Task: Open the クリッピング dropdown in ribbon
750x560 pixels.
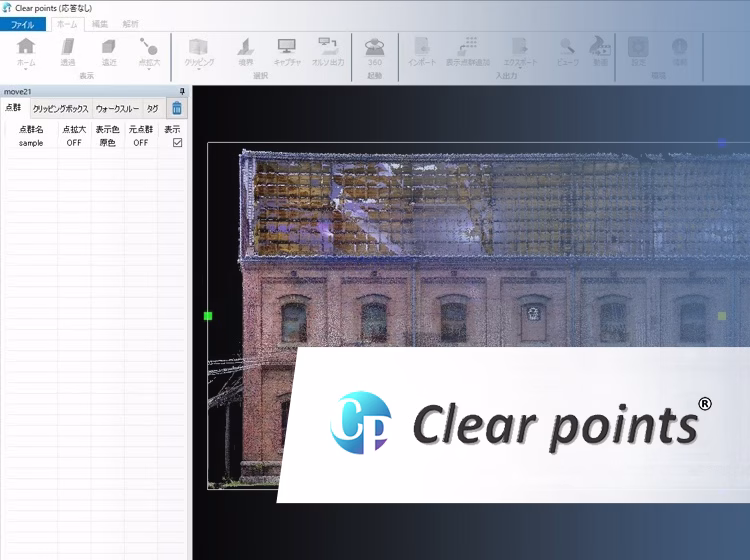Action: tap(199, 69)
